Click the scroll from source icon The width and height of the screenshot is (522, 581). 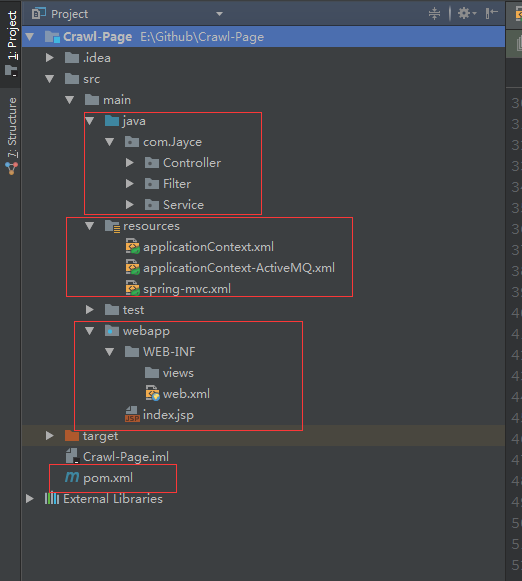tap(434, 14)
